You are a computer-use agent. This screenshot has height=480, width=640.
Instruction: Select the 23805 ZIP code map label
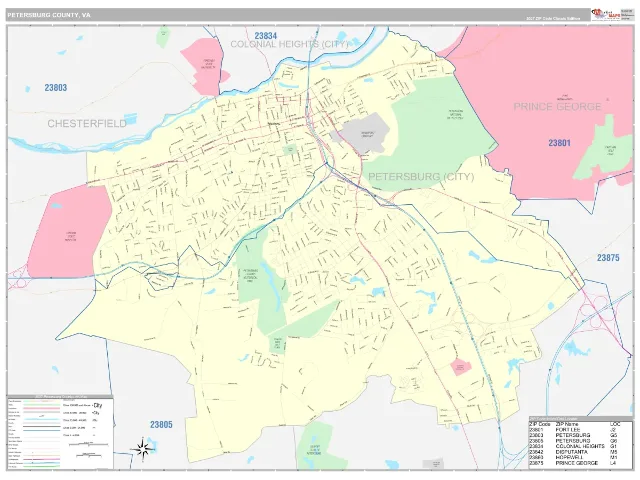pyautogui.click(x=161, y=424)
